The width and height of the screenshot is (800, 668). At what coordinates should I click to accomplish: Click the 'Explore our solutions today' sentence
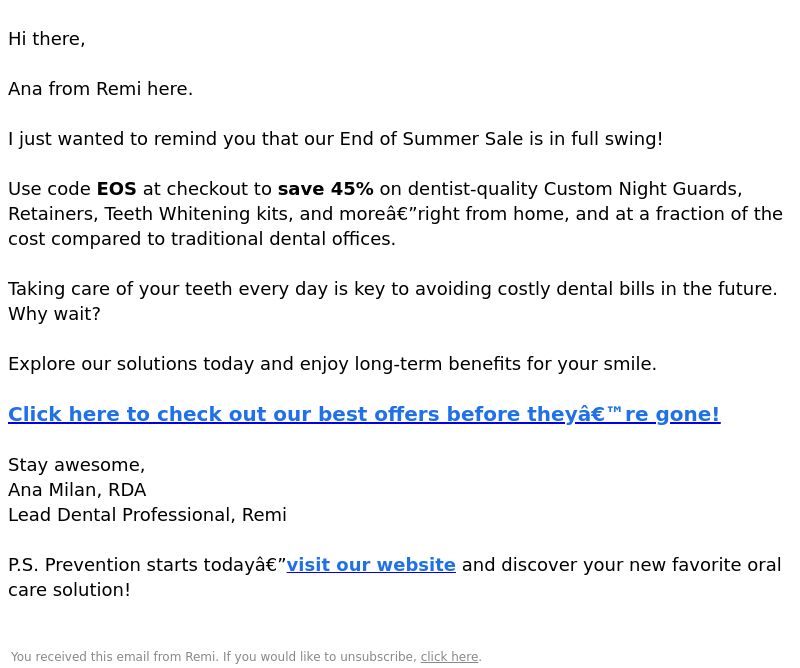click(x=332, y=364)
